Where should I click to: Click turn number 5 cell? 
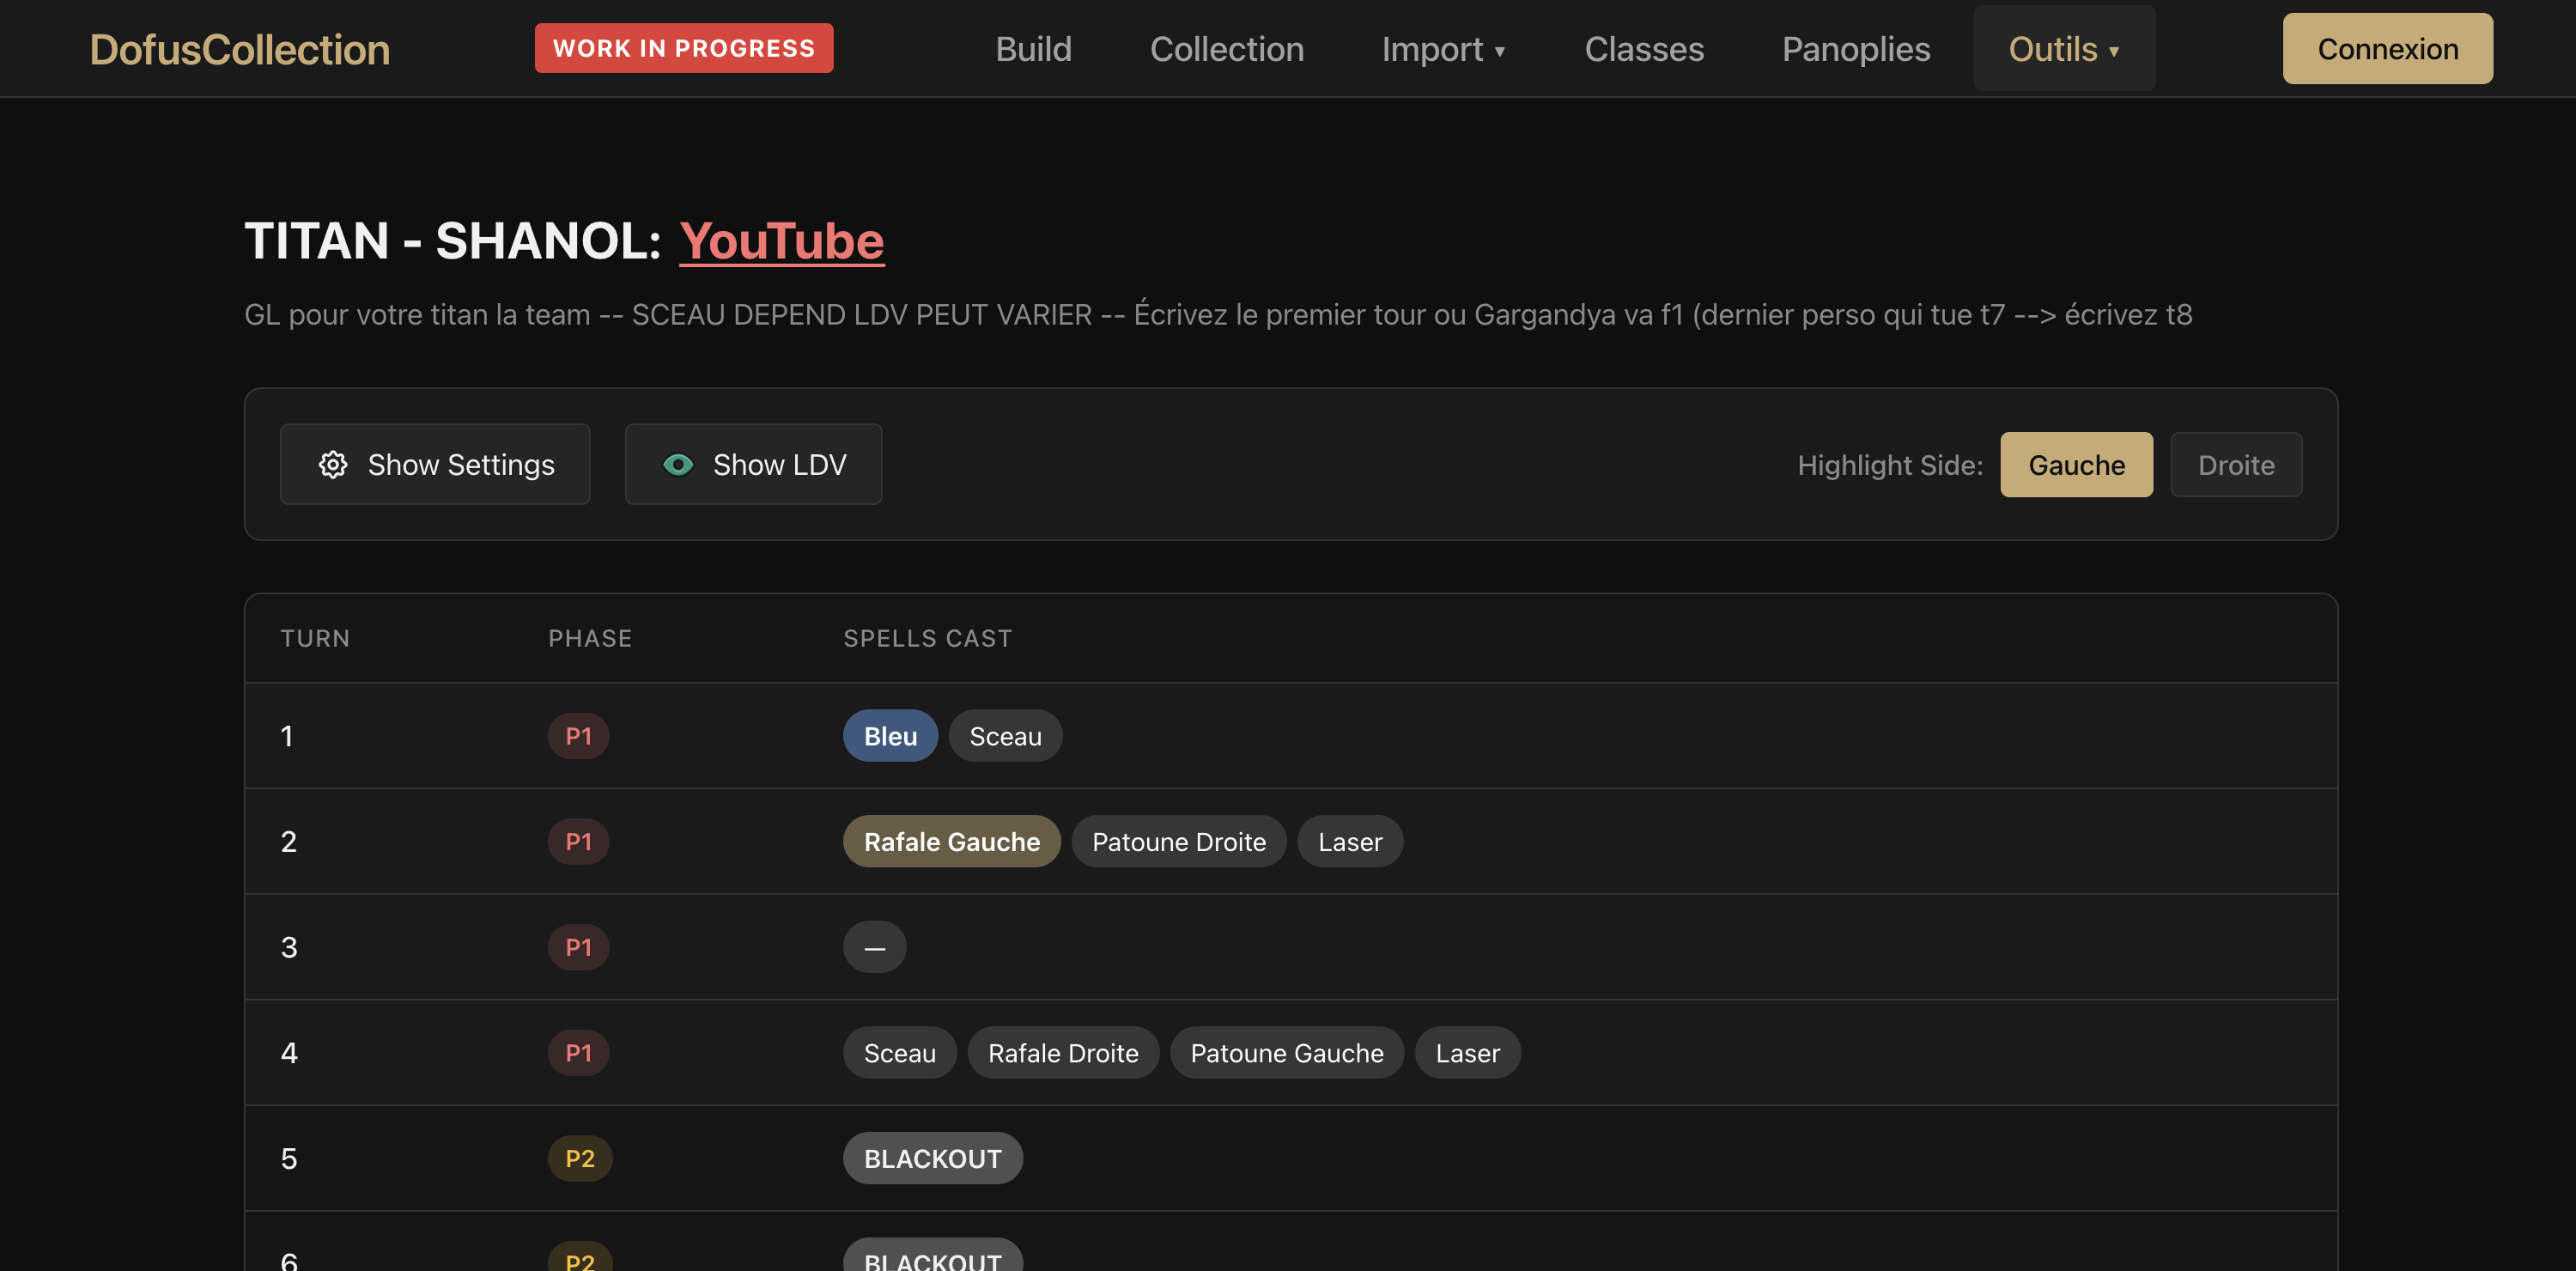[288, 1158]
